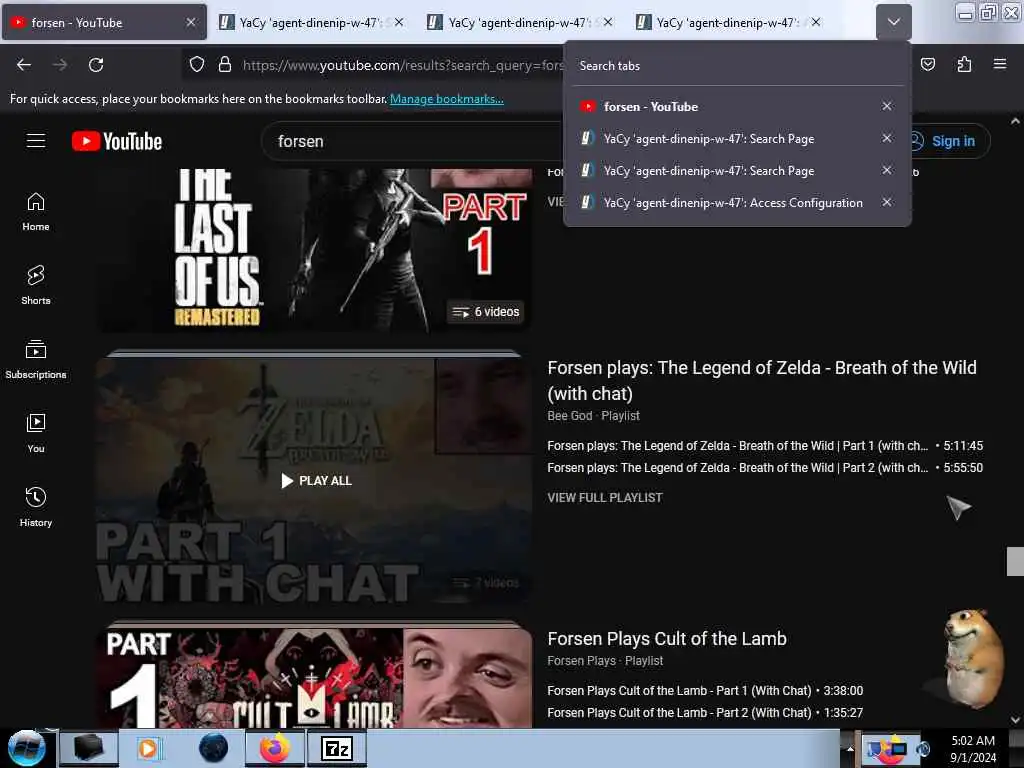This screenshot has width=1024, height=768.
Task: Switch to the forsen - YouTube tab
Action: [x=104, y=22]
